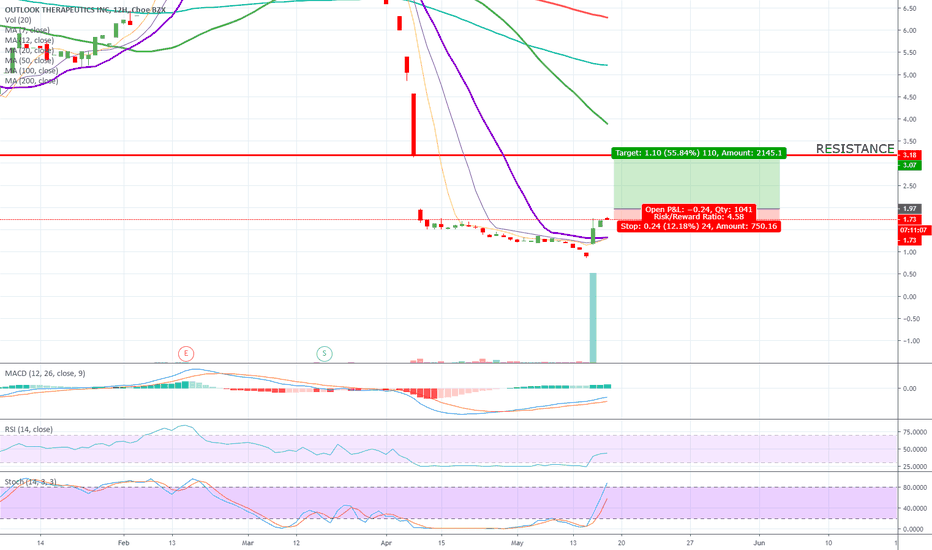The image size is (932, 550).
Task: Select the MA (200, close) indicator legend
Action: tap(32, 81)
